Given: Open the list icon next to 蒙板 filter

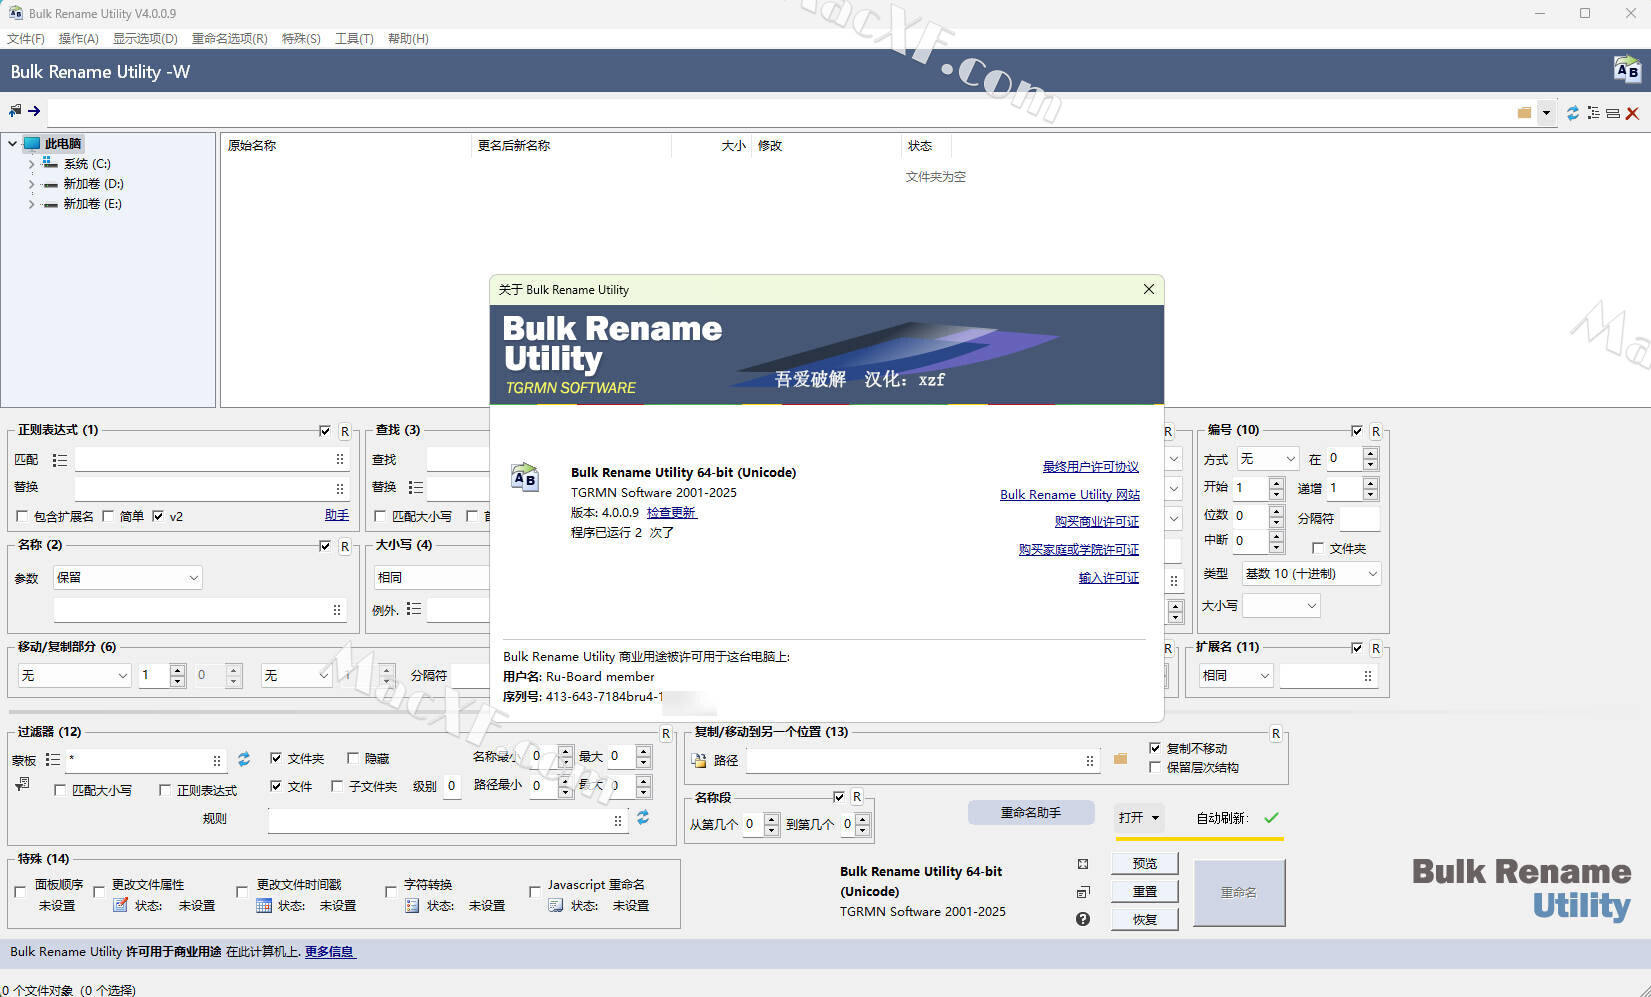Looking at the screenshot, I should [53, 760].
